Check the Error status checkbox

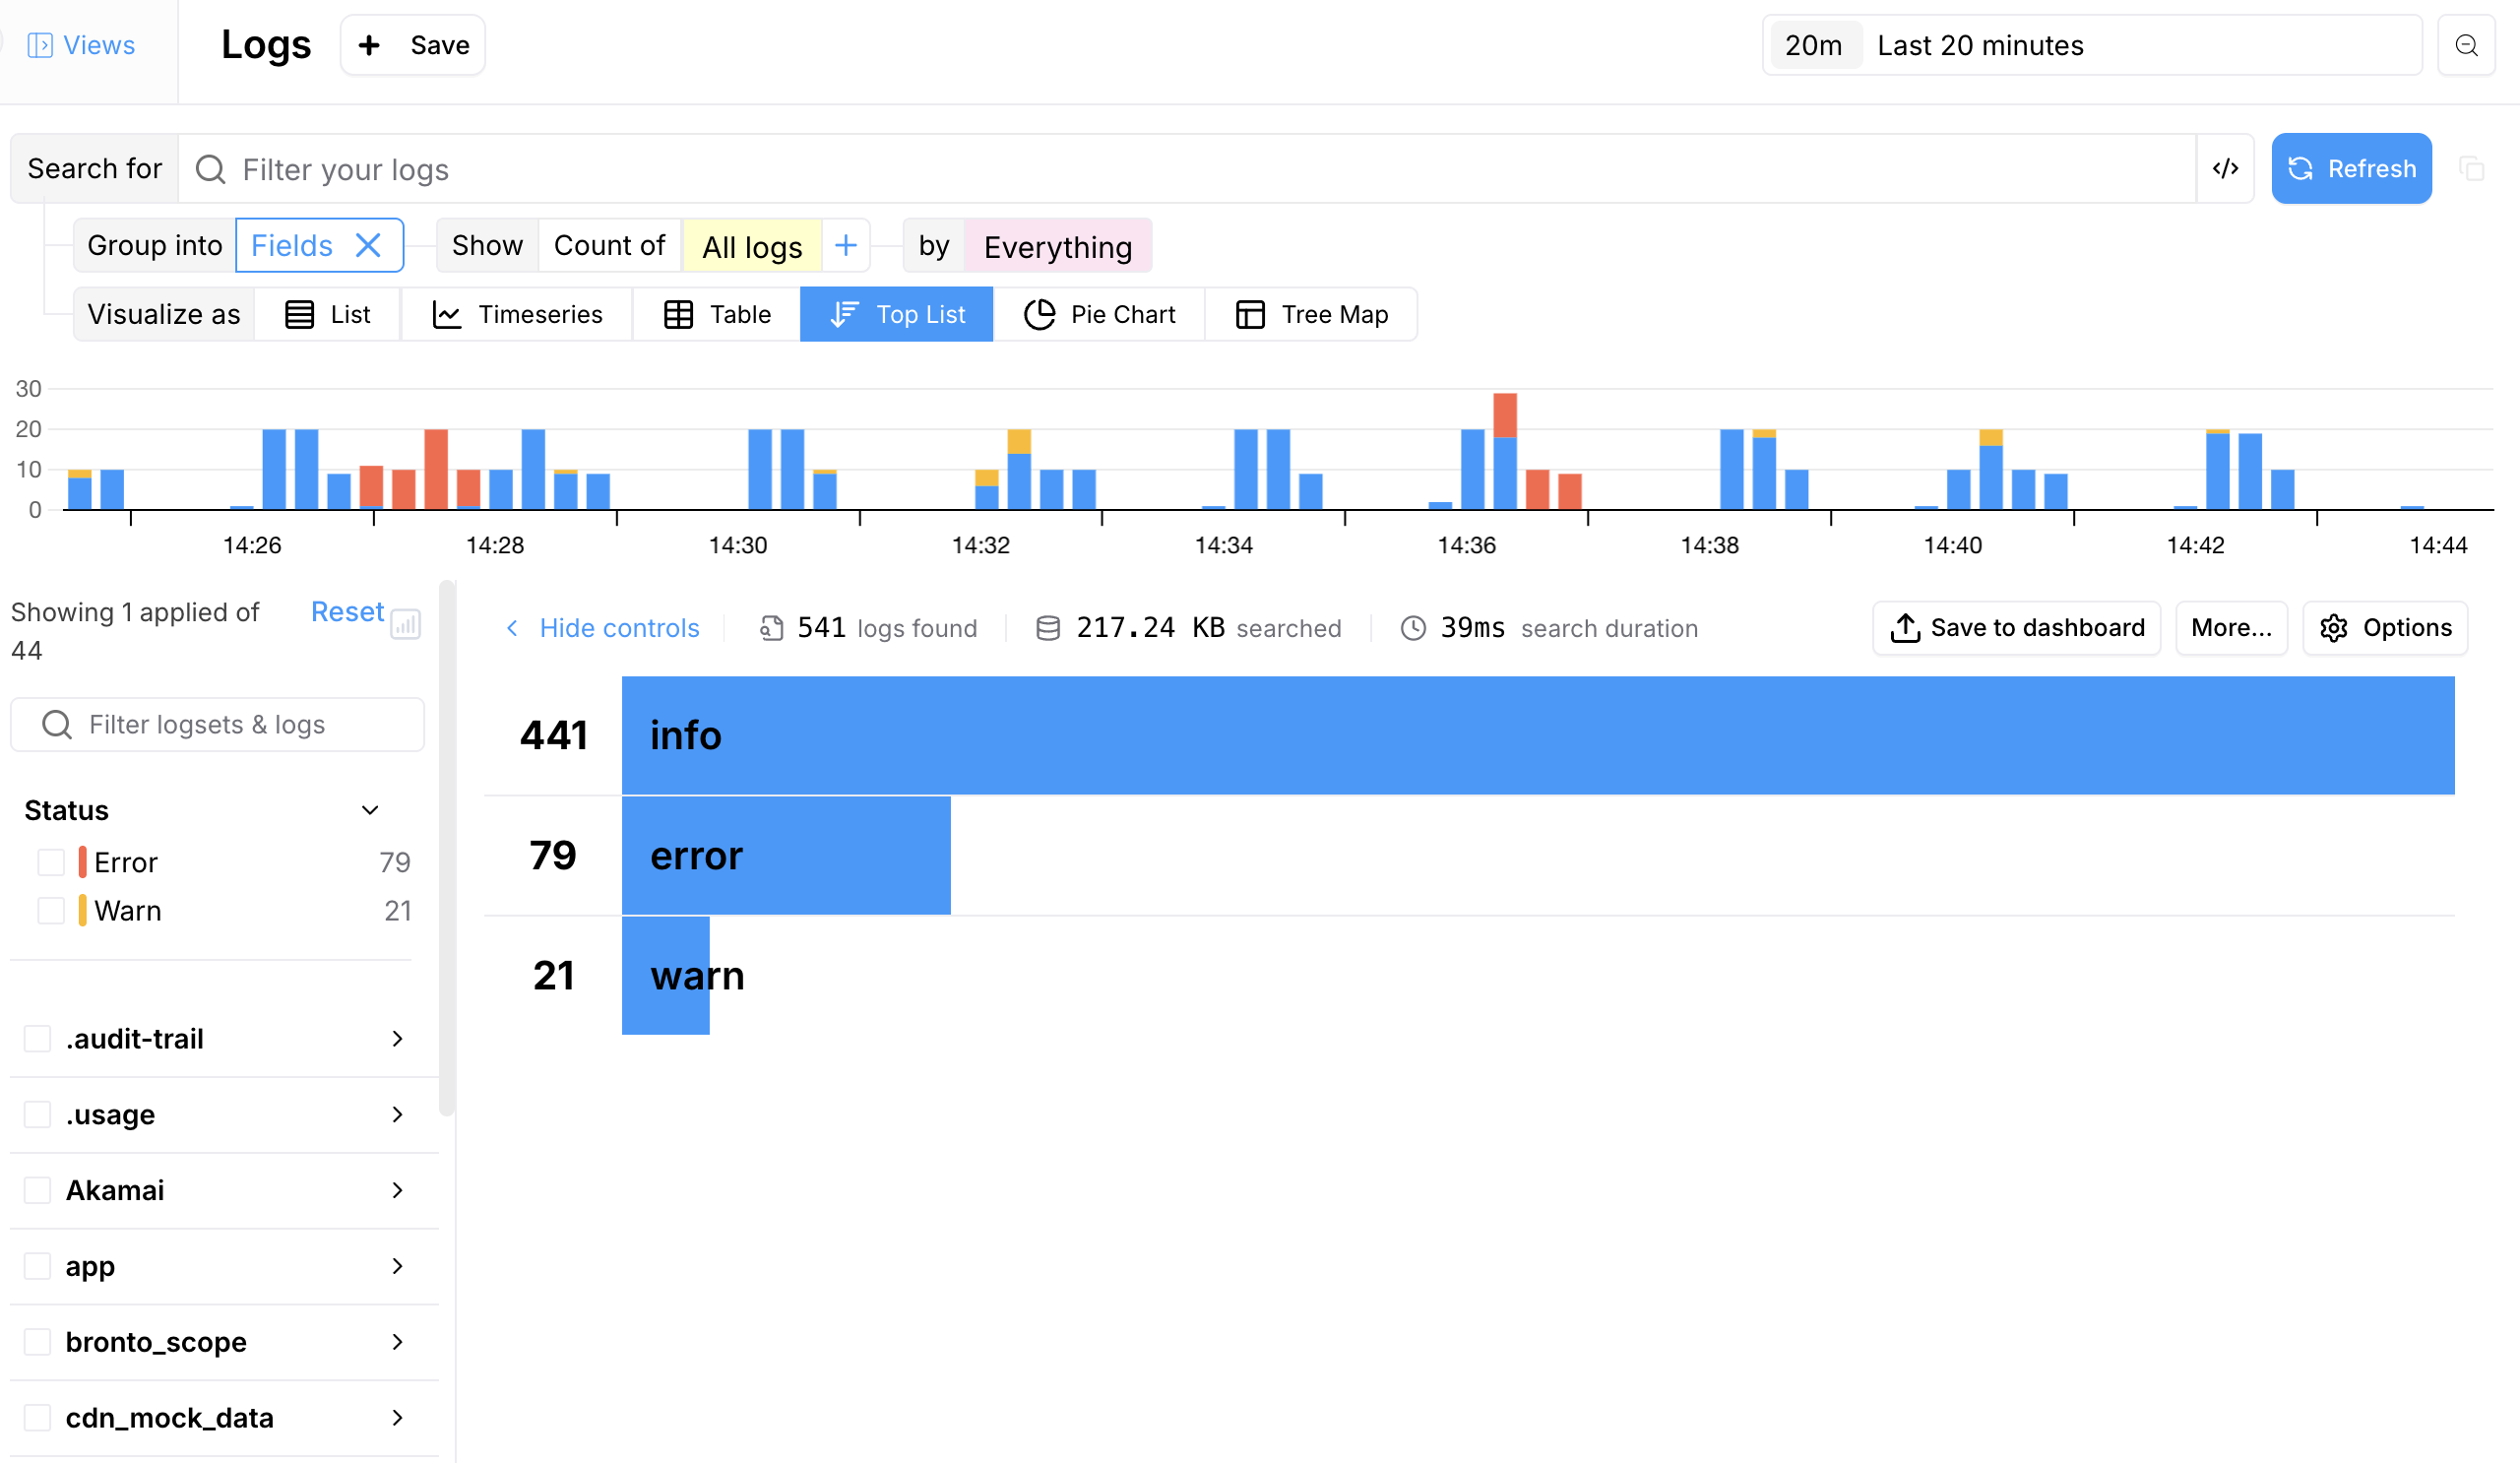coord(51,862)
